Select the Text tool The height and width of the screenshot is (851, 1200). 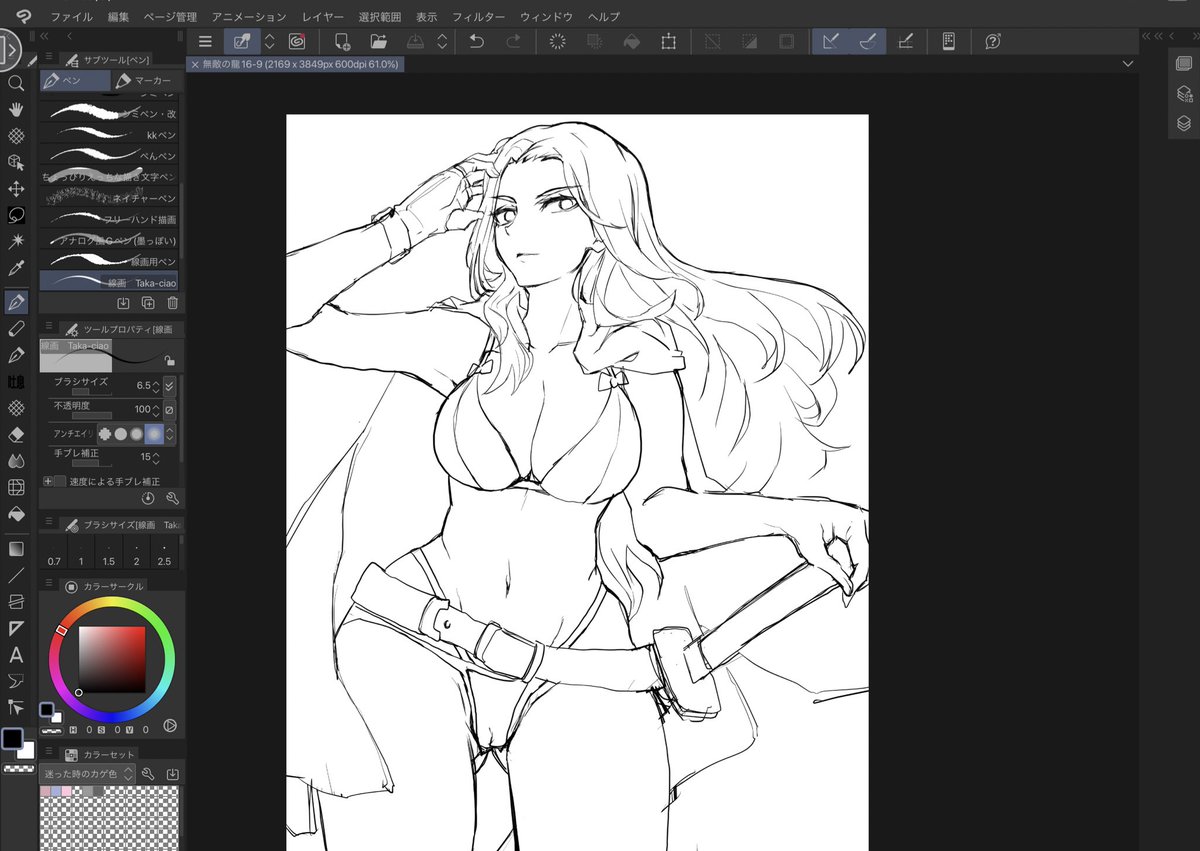click(x=15, y=654)
